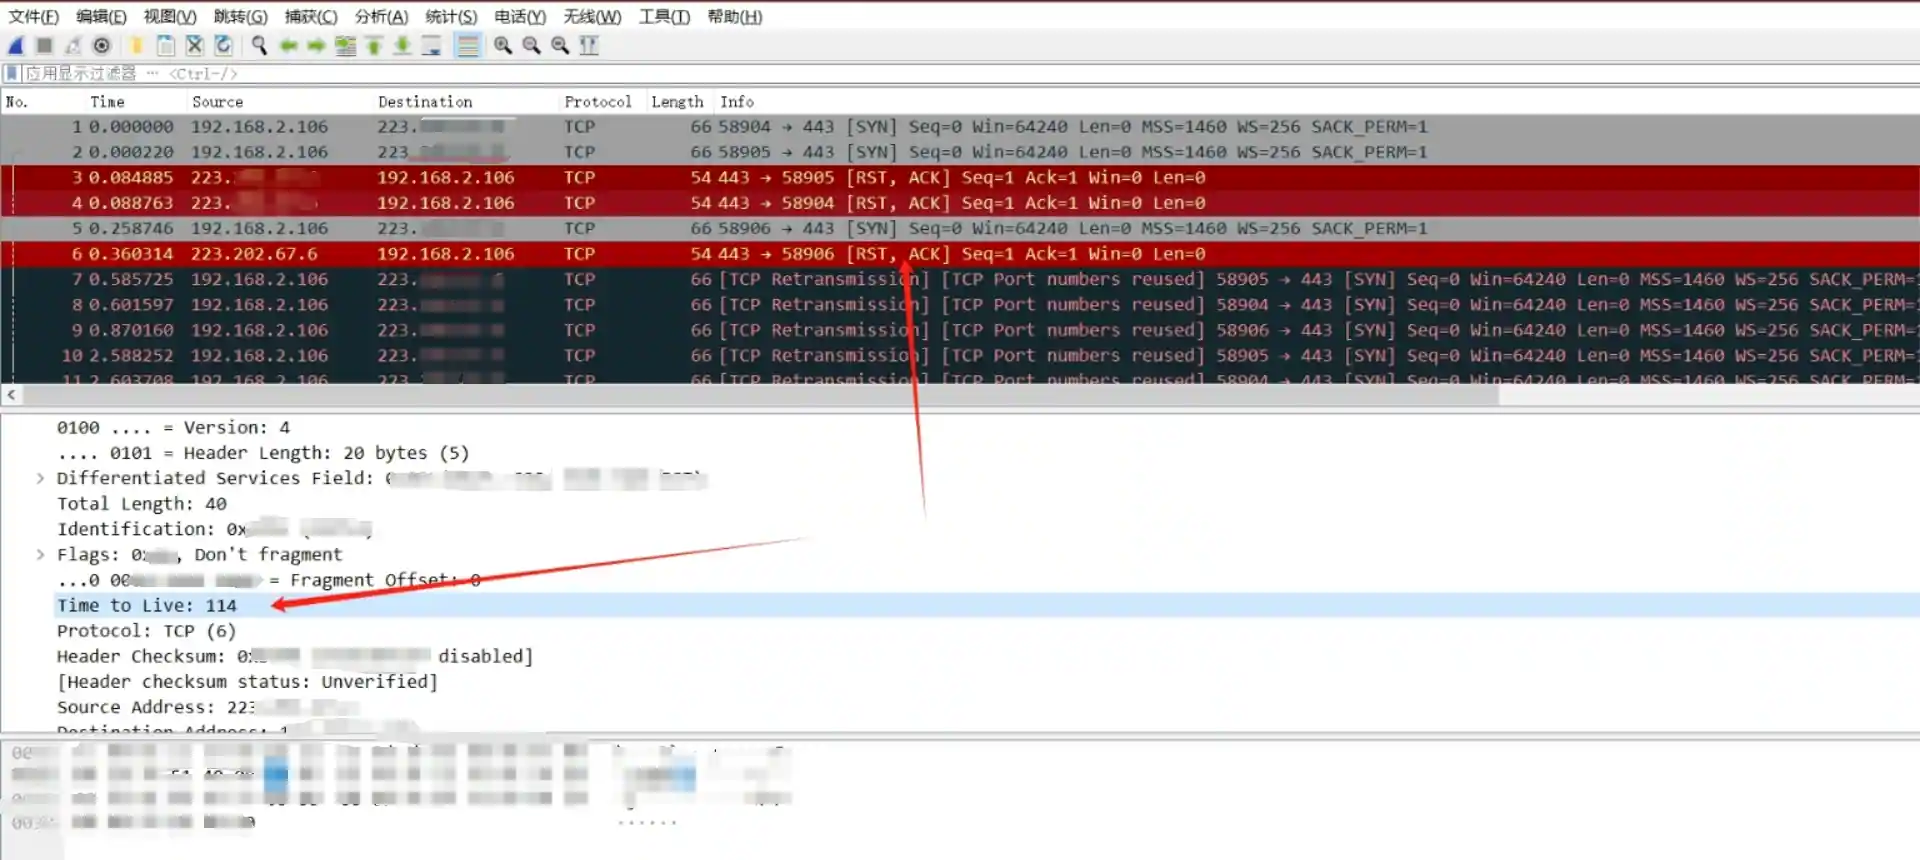Stop the running packet capture
Image resolution: width=1920 pixels, height=860 pixels.
pos(44,46)
